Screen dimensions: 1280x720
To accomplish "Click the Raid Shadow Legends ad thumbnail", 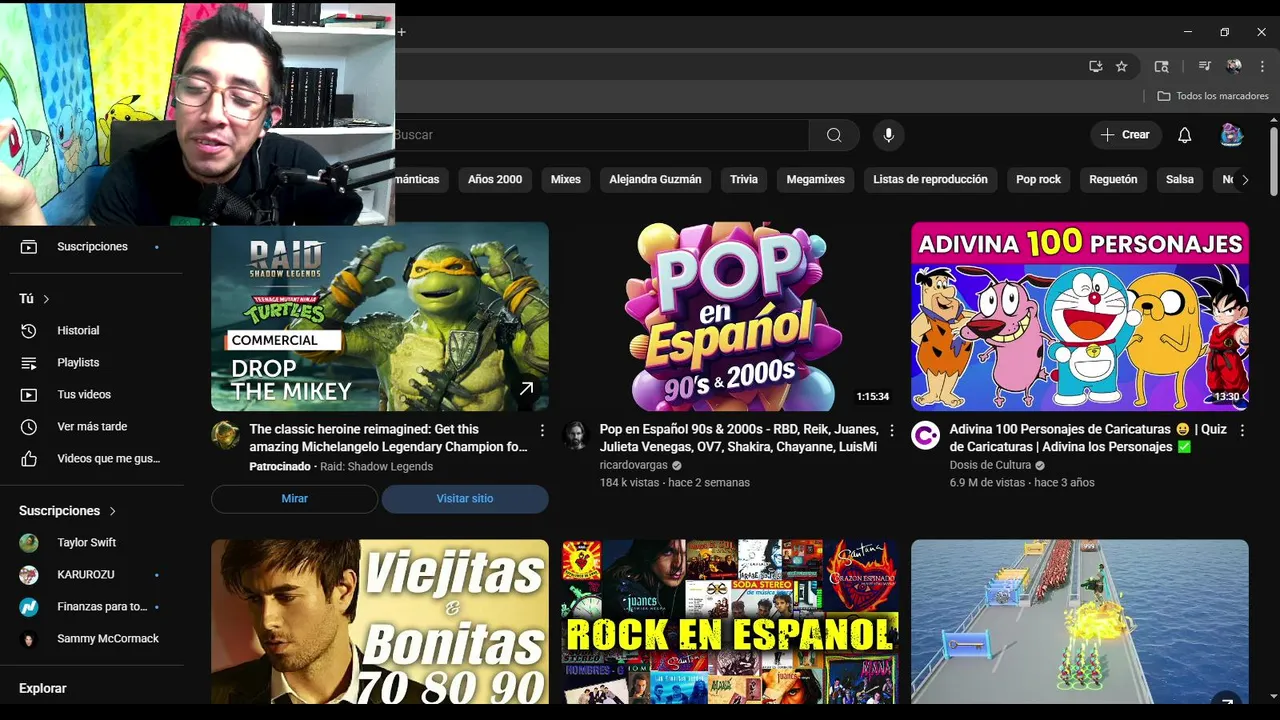I will coord(380,316).
